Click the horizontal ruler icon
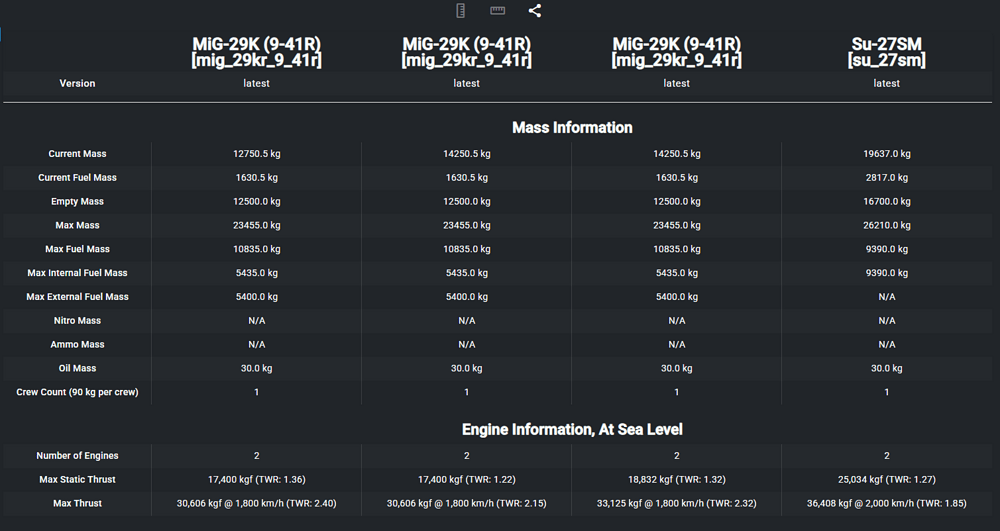The width and height of the screenshot is (1000, 531). click(497, 10)
